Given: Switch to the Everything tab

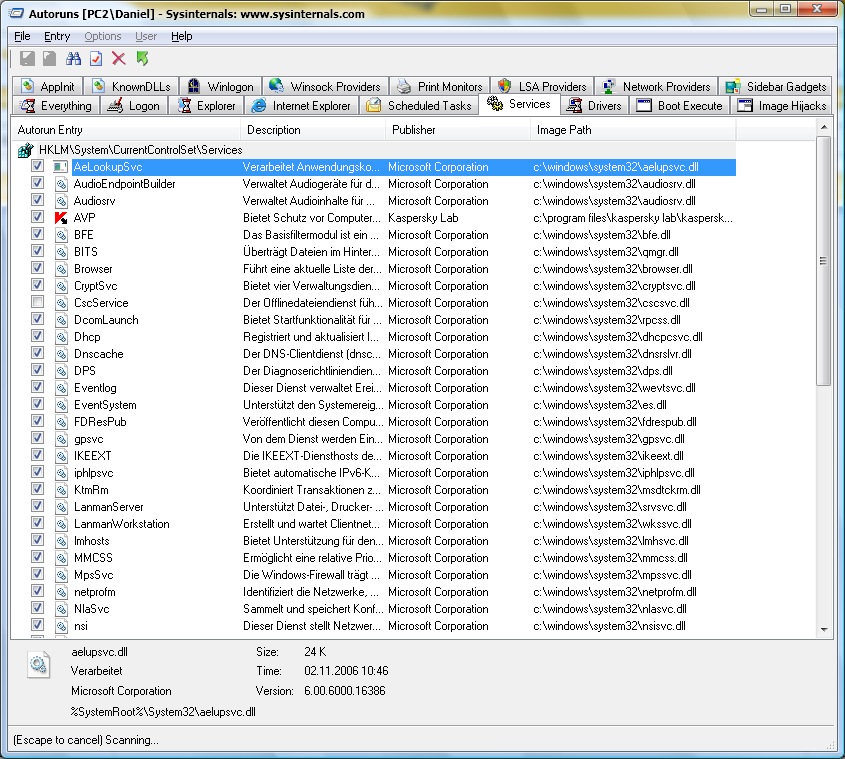Looking at the screenshot, I should [56, 106].
